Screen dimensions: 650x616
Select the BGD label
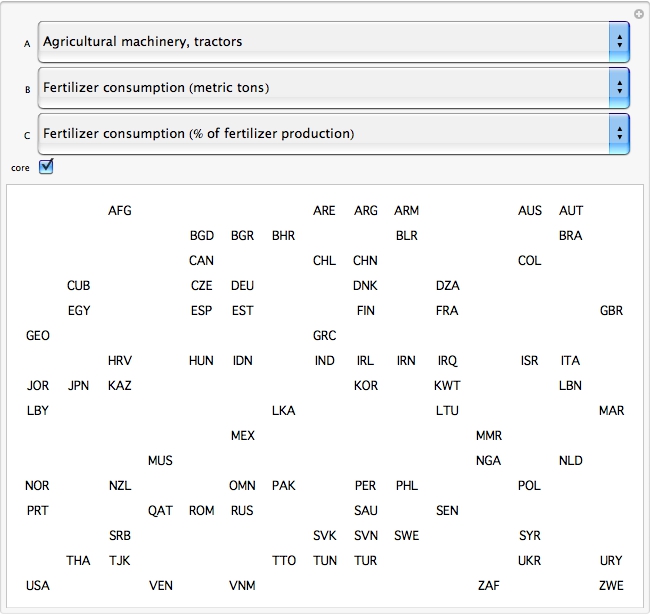(x=202, y=235)
